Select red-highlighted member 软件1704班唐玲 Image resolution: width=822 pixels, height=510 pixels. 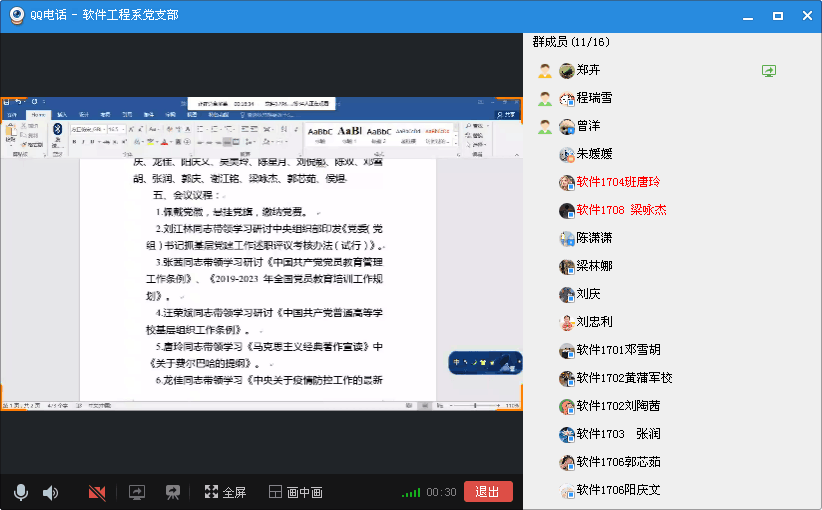[x=618, y=182]
